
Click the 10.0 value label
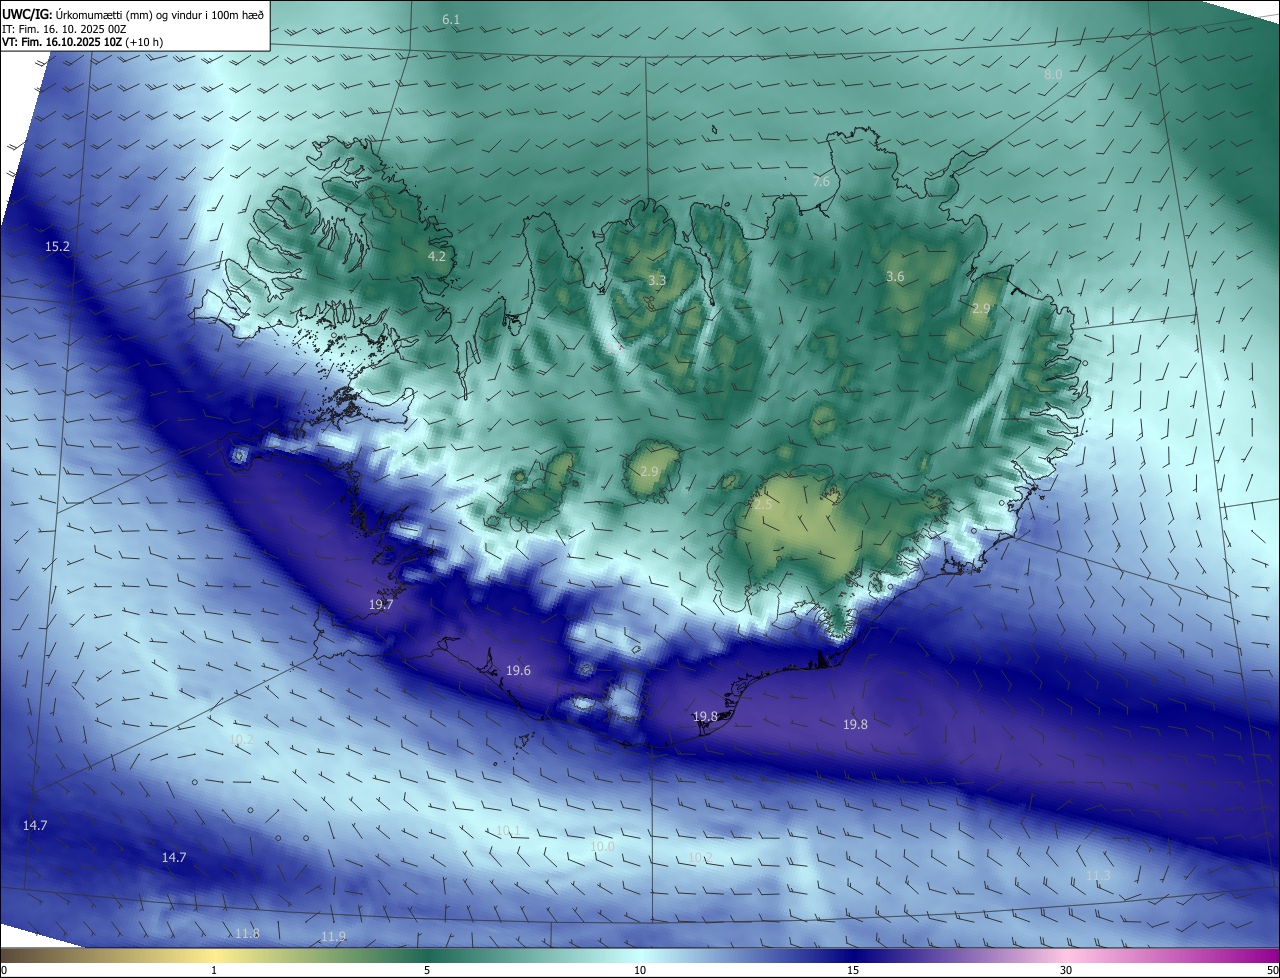602,846
